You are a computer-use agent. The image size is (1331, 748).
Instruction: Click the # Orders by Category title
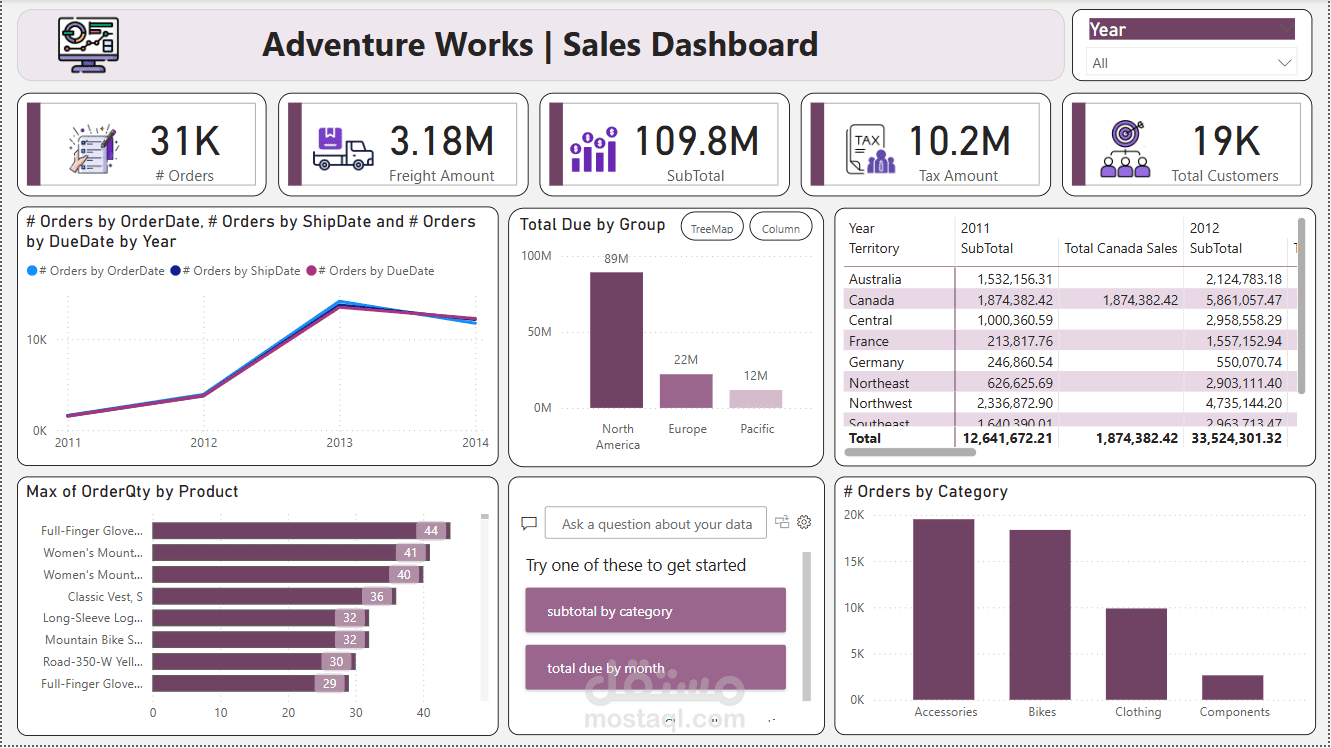click(x=926, y=491)
